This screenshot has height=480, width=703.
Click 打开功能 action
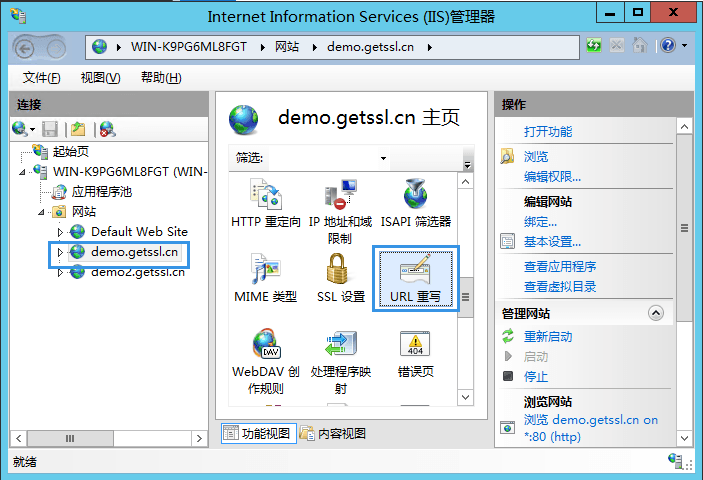(x=548, y=132)
